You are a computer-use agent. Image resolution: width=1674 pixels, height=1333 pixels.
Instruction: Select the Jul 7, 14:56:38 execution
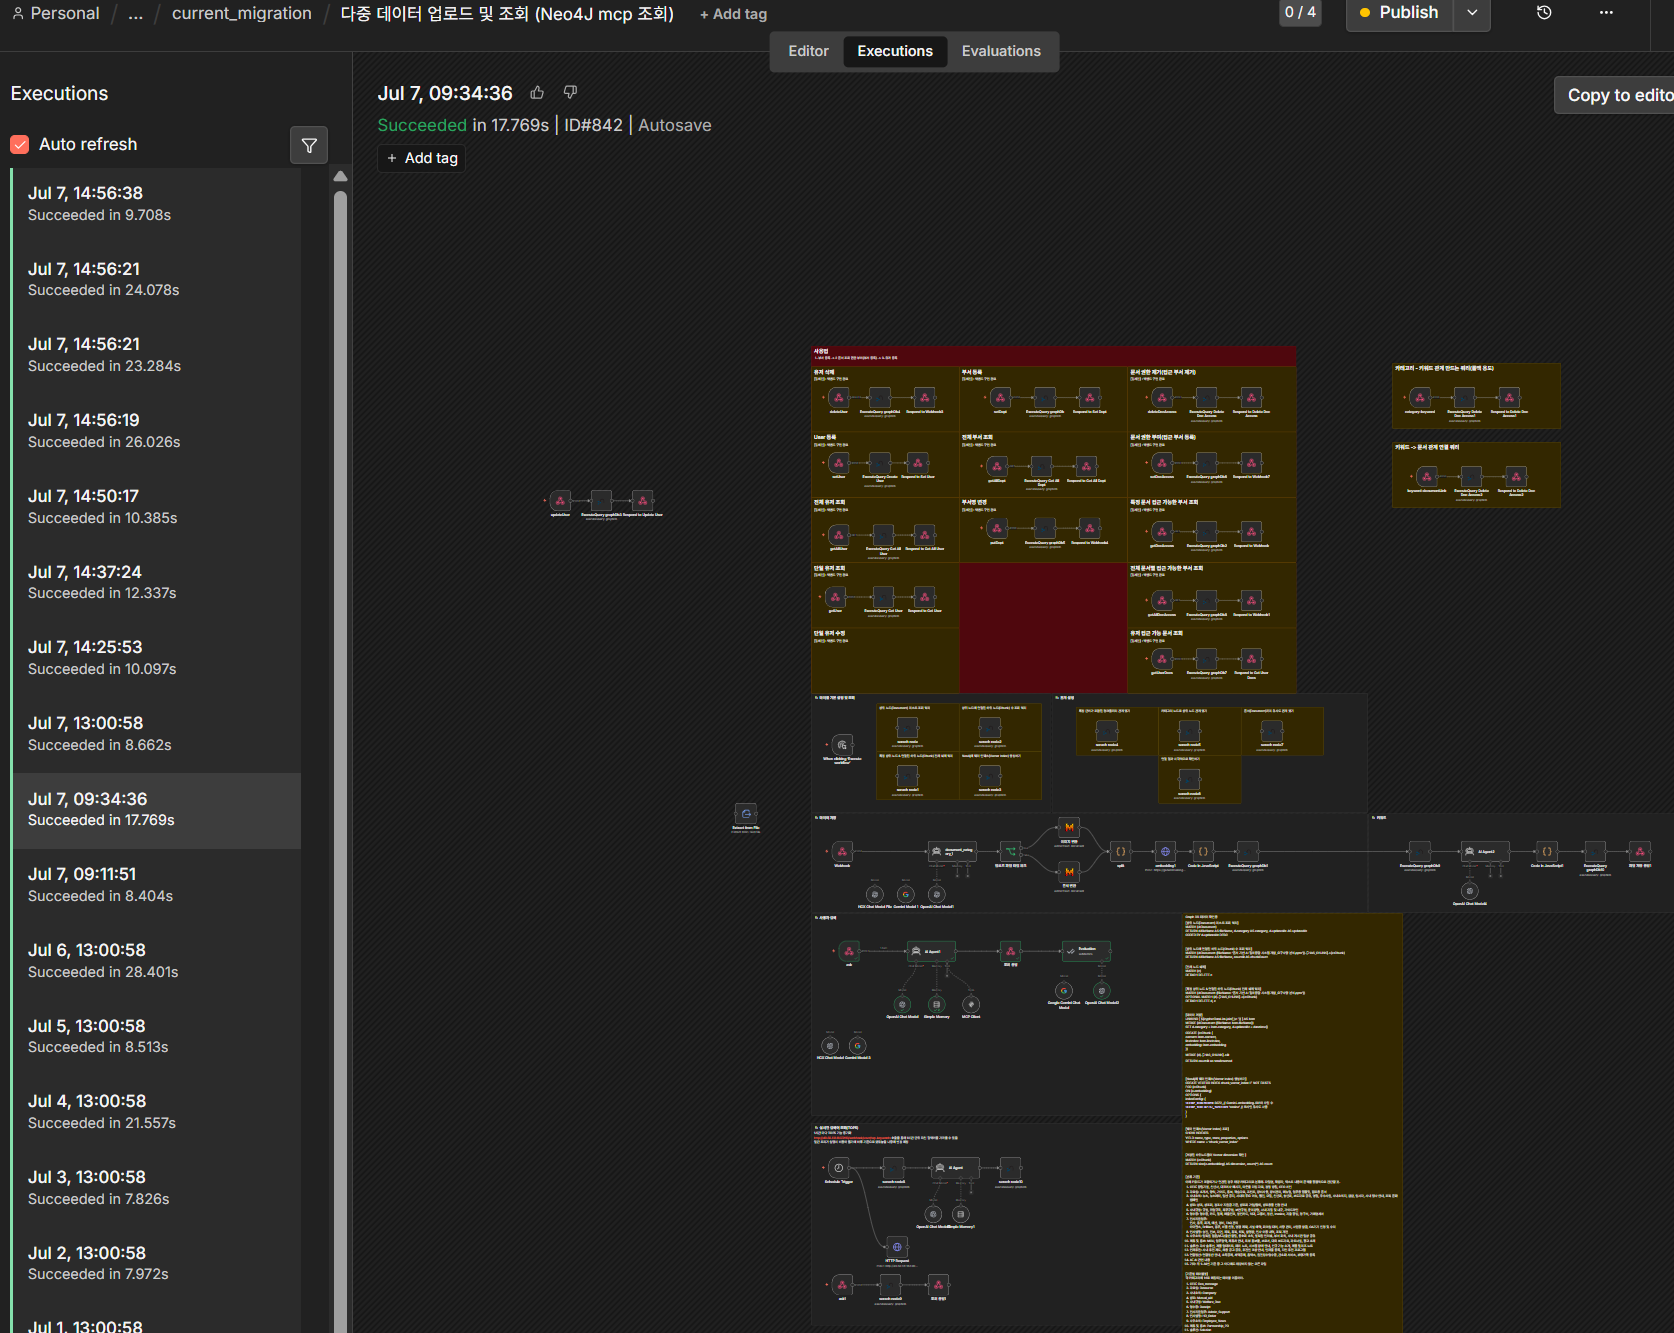pyautogui.click(x=156, y=203)
